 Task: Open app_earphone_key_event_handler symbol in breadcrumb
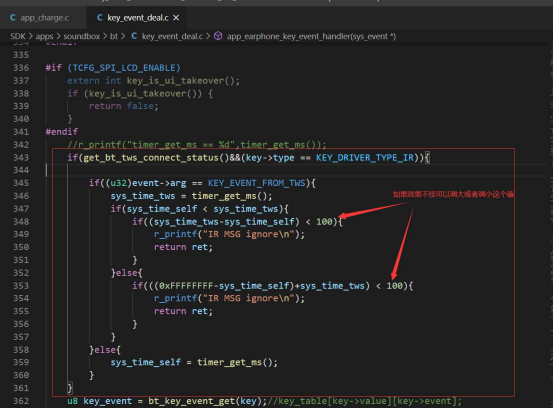[311, 36]
